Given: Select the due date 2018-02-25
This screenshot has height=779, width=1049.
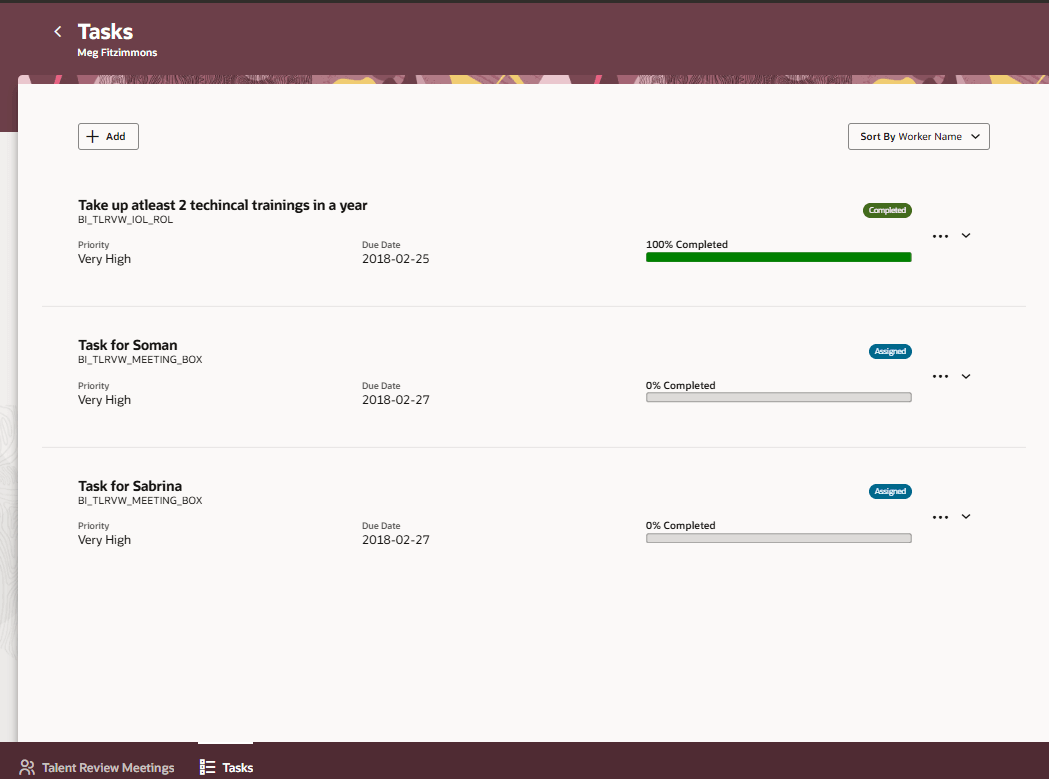Looking at the screenshot, I should (395, 259).
